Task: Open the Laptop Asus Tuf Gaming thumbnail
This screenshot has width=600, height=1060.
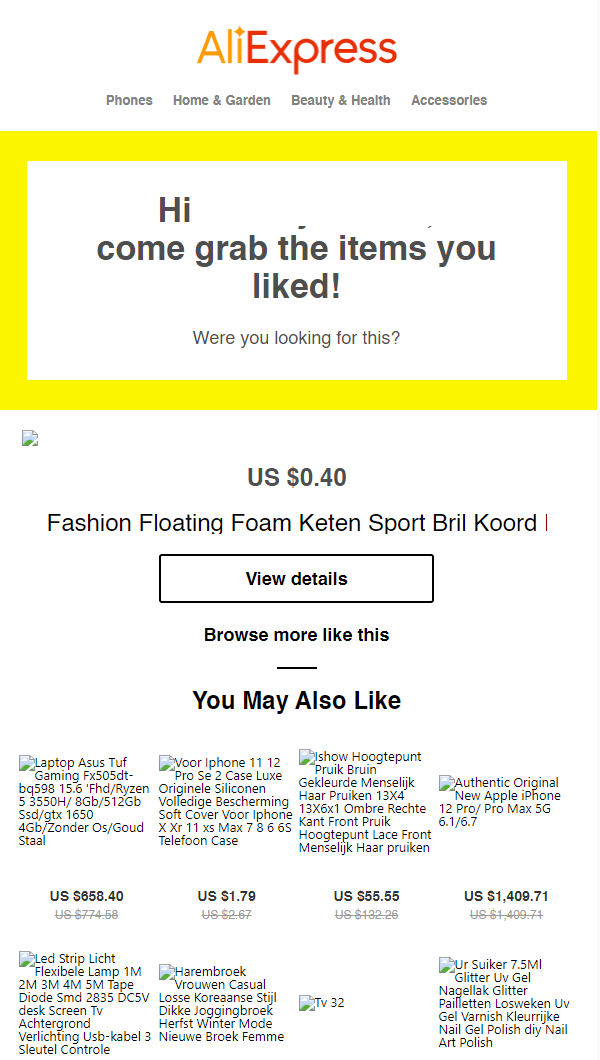Action: 85,801
